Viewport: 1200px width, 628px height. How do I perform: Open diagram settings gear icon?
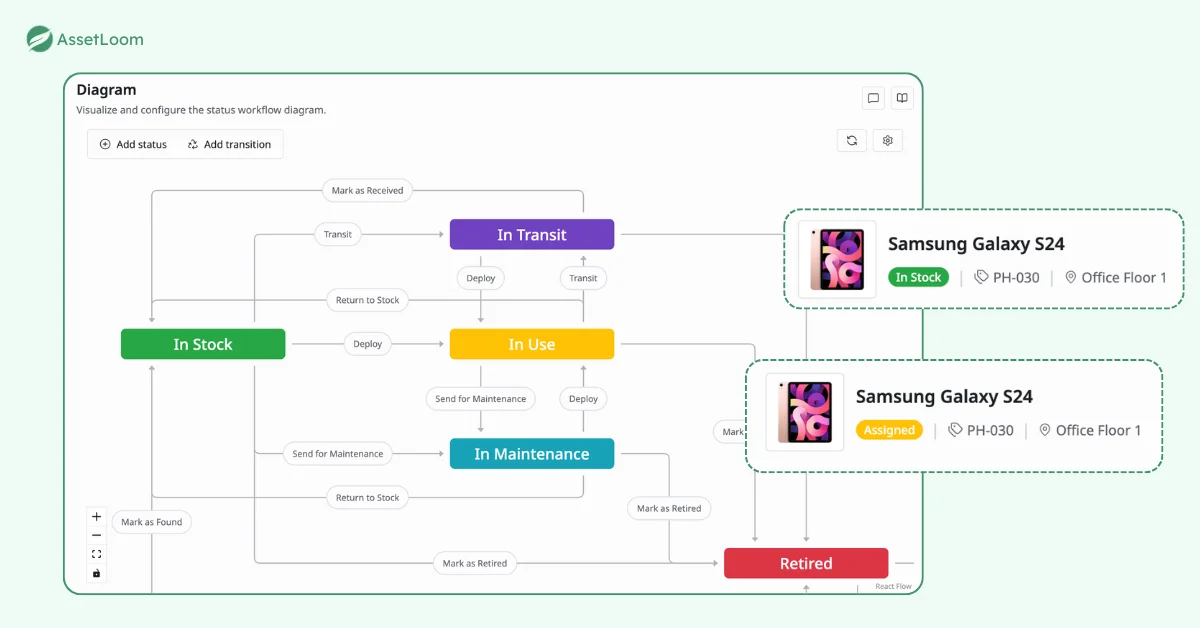click(x=888, y=141)
